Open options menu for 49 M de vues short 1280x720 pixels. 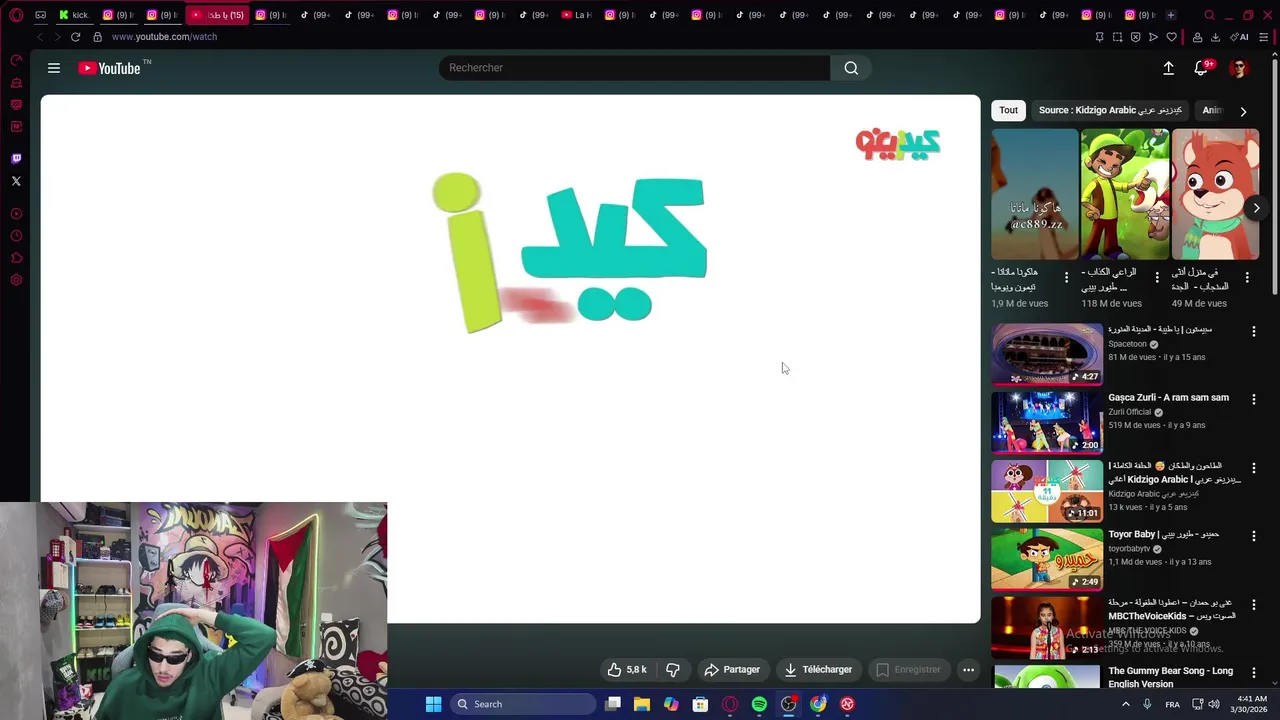pos(1247,277)
